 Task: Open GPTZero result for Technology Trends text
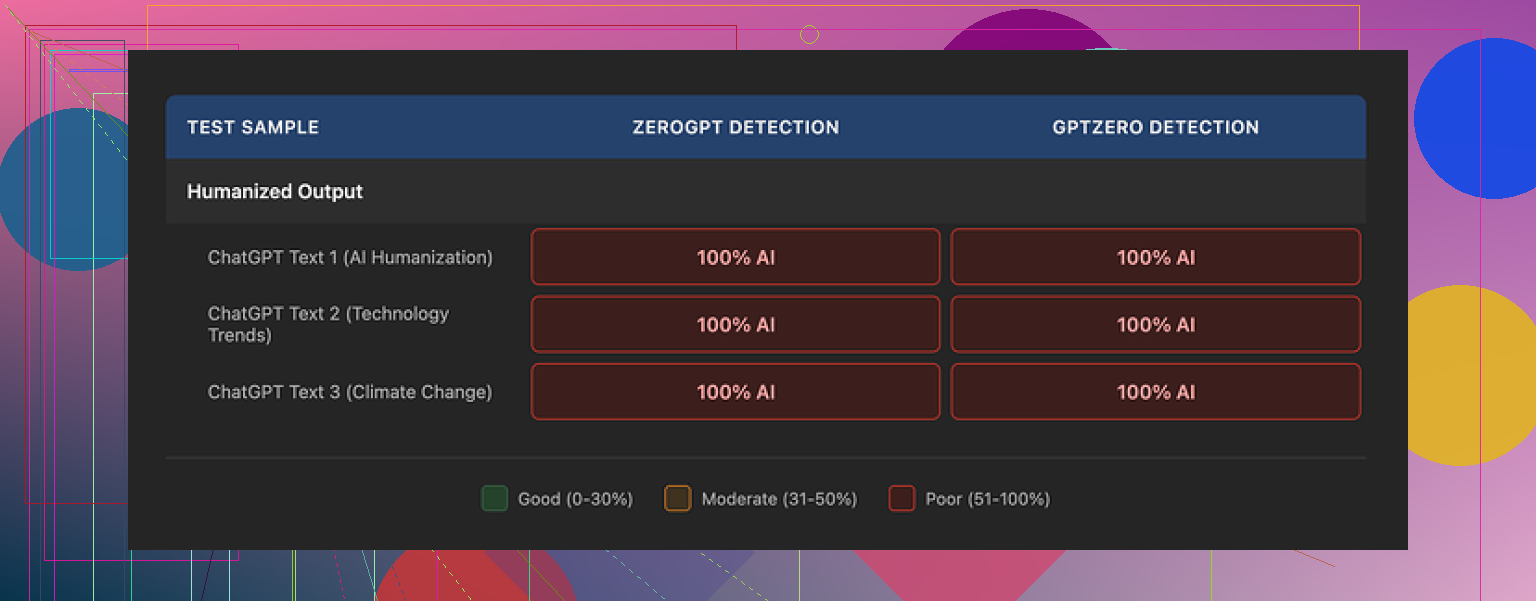(x=1155, y=324)
